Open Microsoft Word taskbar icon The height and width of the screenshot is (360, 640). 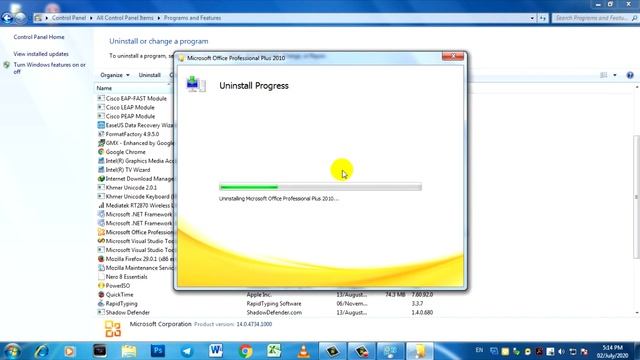216,351
